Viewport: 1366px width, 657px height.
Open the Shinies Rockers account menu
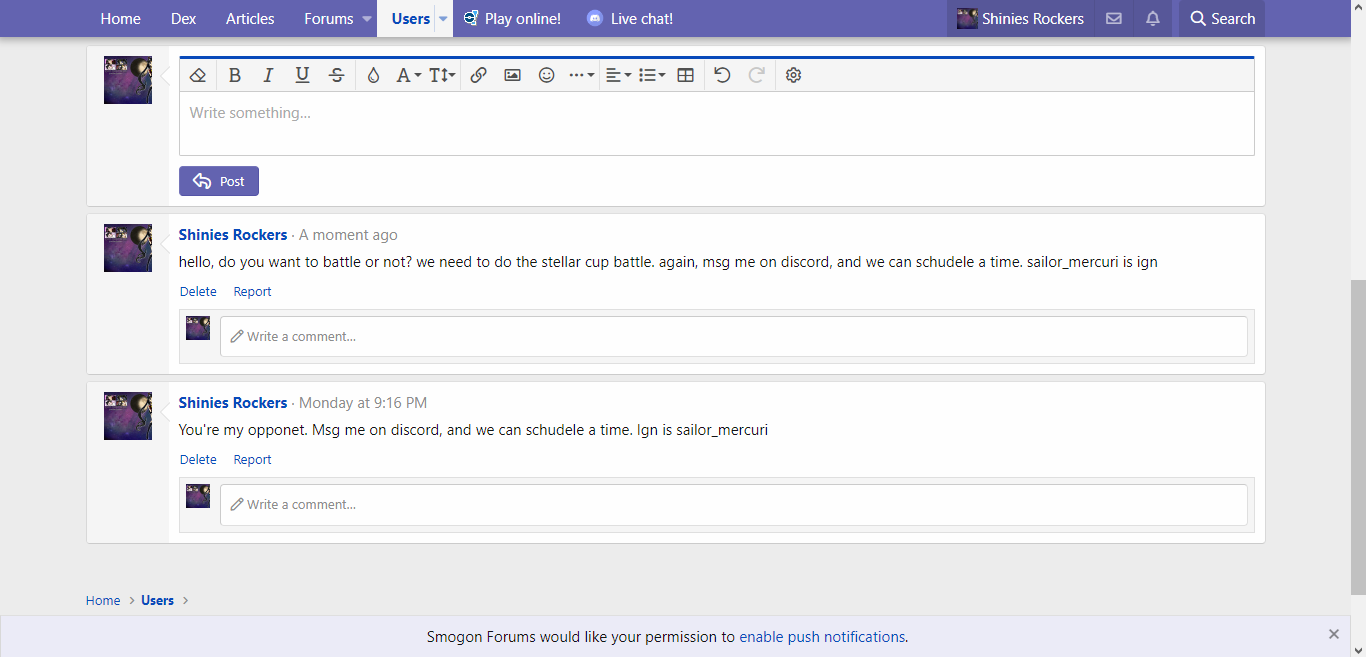pyautogui.click(x=1020, y=18)
